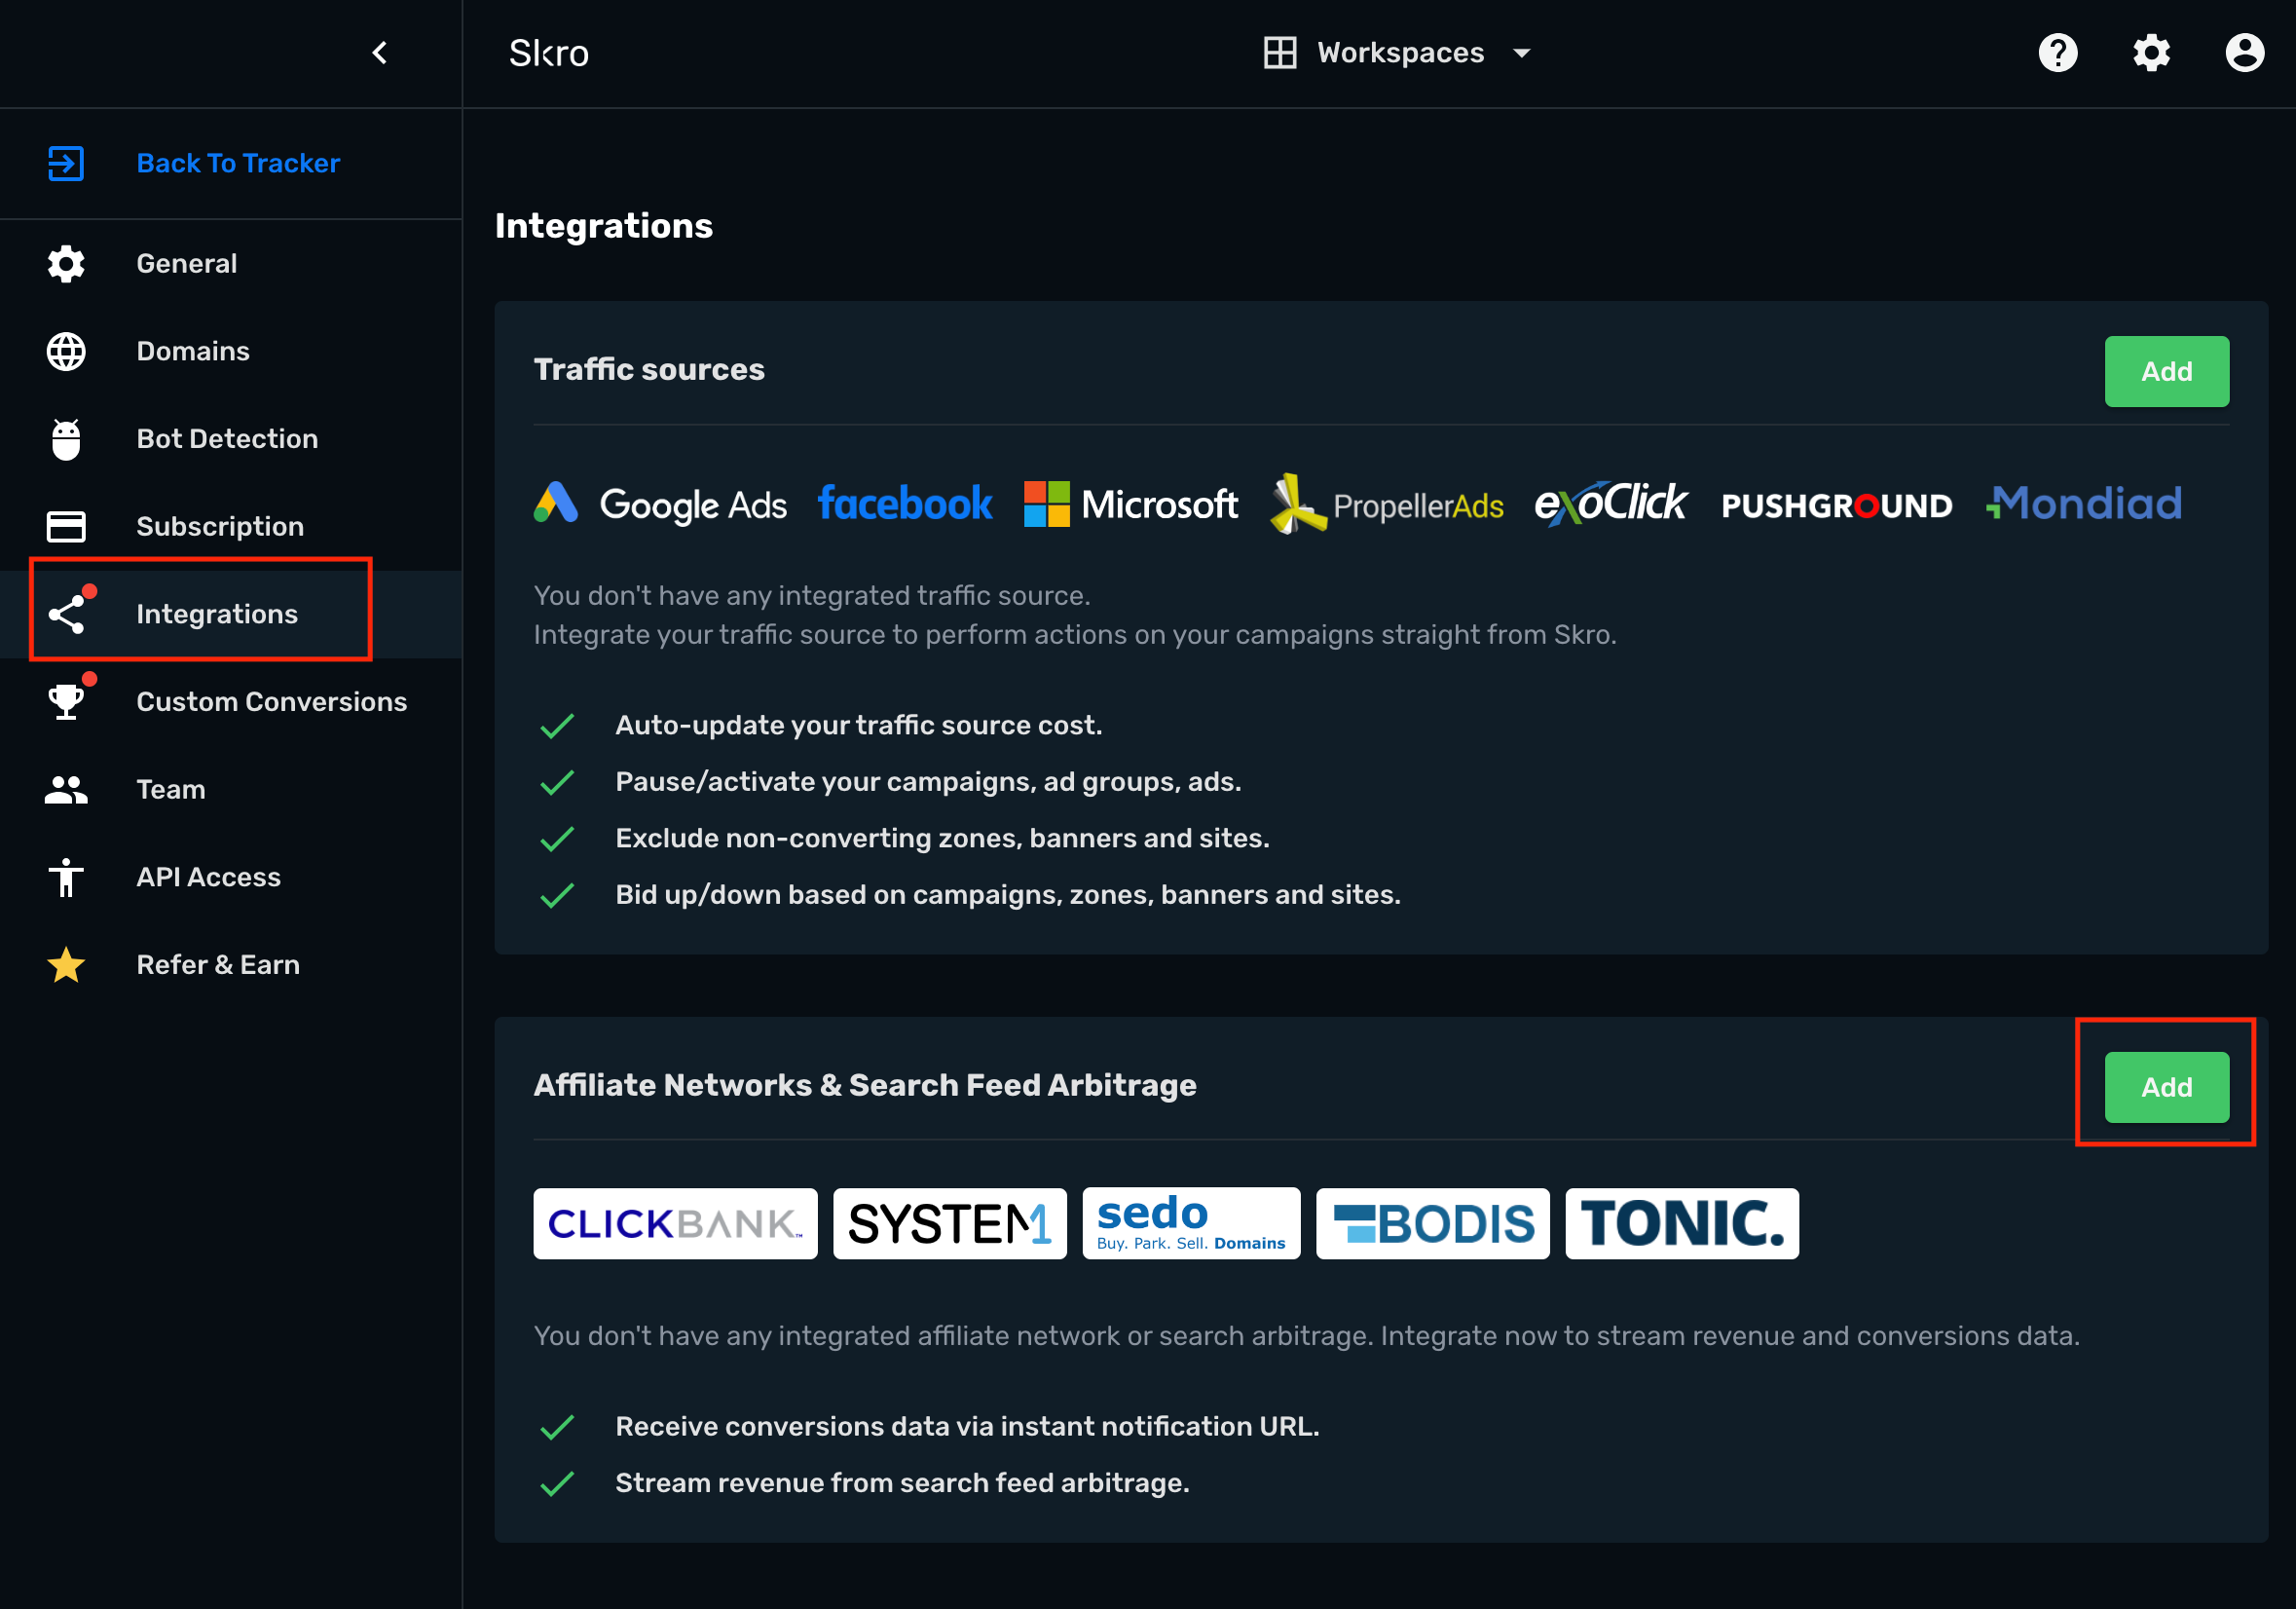The width and height of the screenshot is (2296, 1609).
Task: Click the Custom Conversions trophy icon
Action: [x=66, y=701]
